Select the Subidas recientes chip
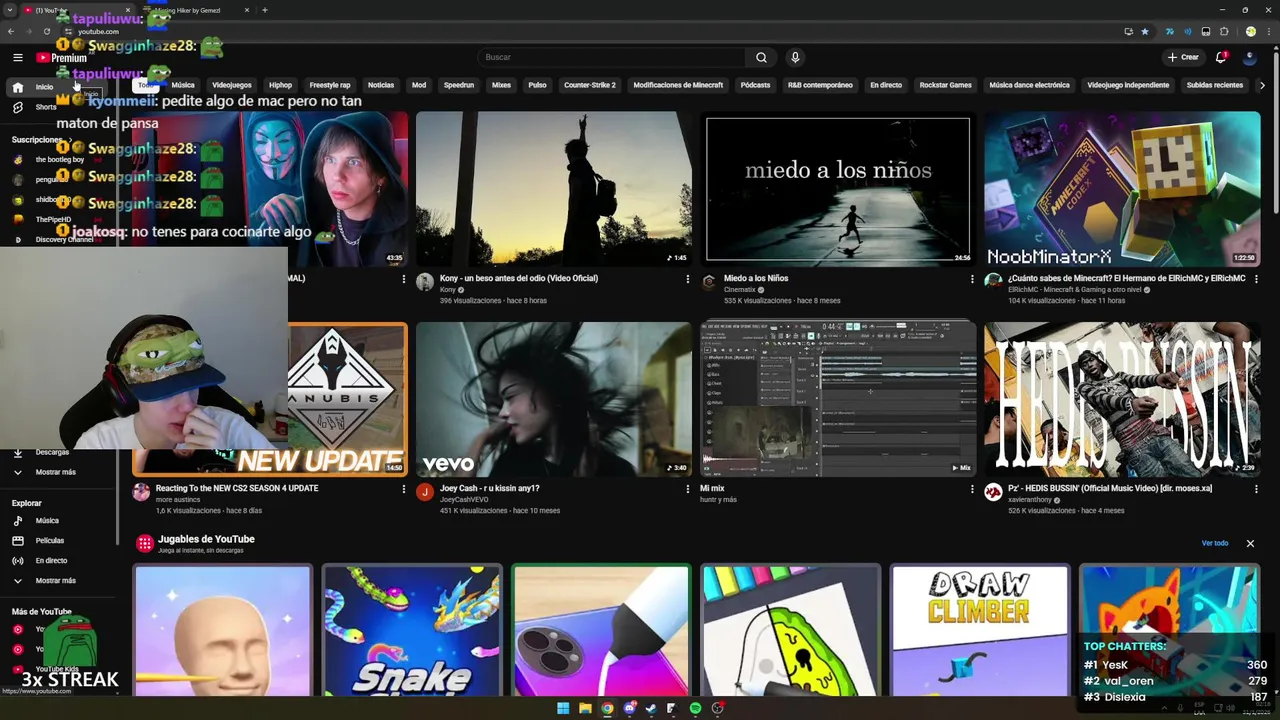Viewport: 1280px width, 720px height. (x=1215, y=85)
